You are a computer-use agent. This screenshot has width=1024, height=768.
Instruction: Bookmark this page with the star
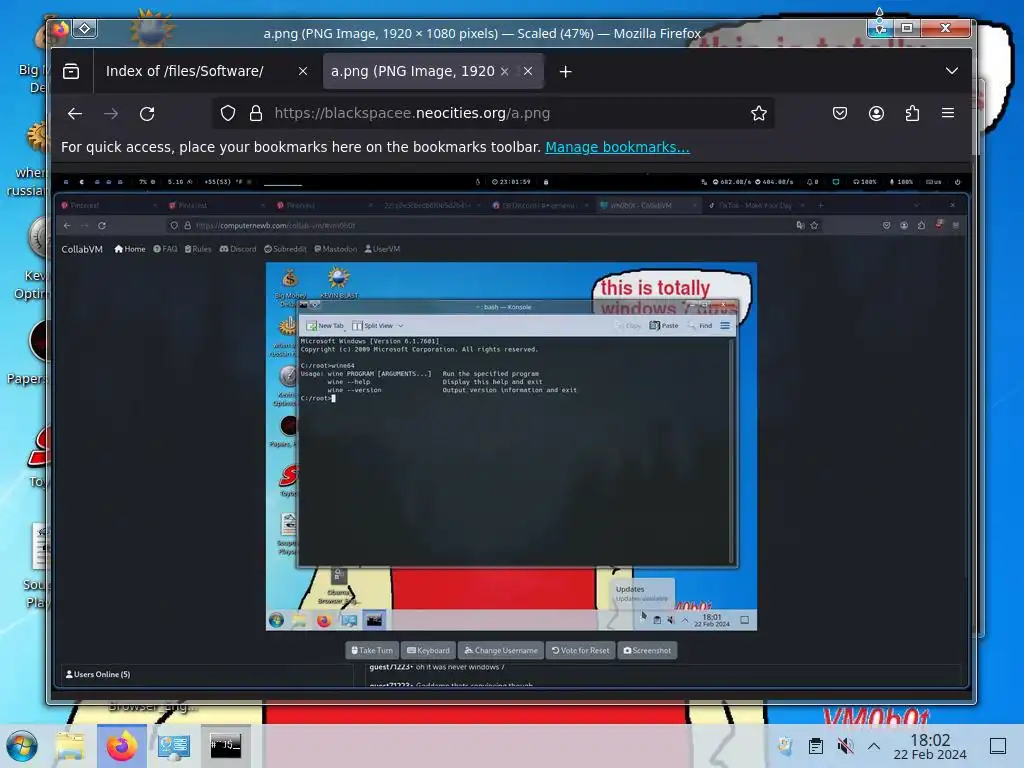[758, 114]
